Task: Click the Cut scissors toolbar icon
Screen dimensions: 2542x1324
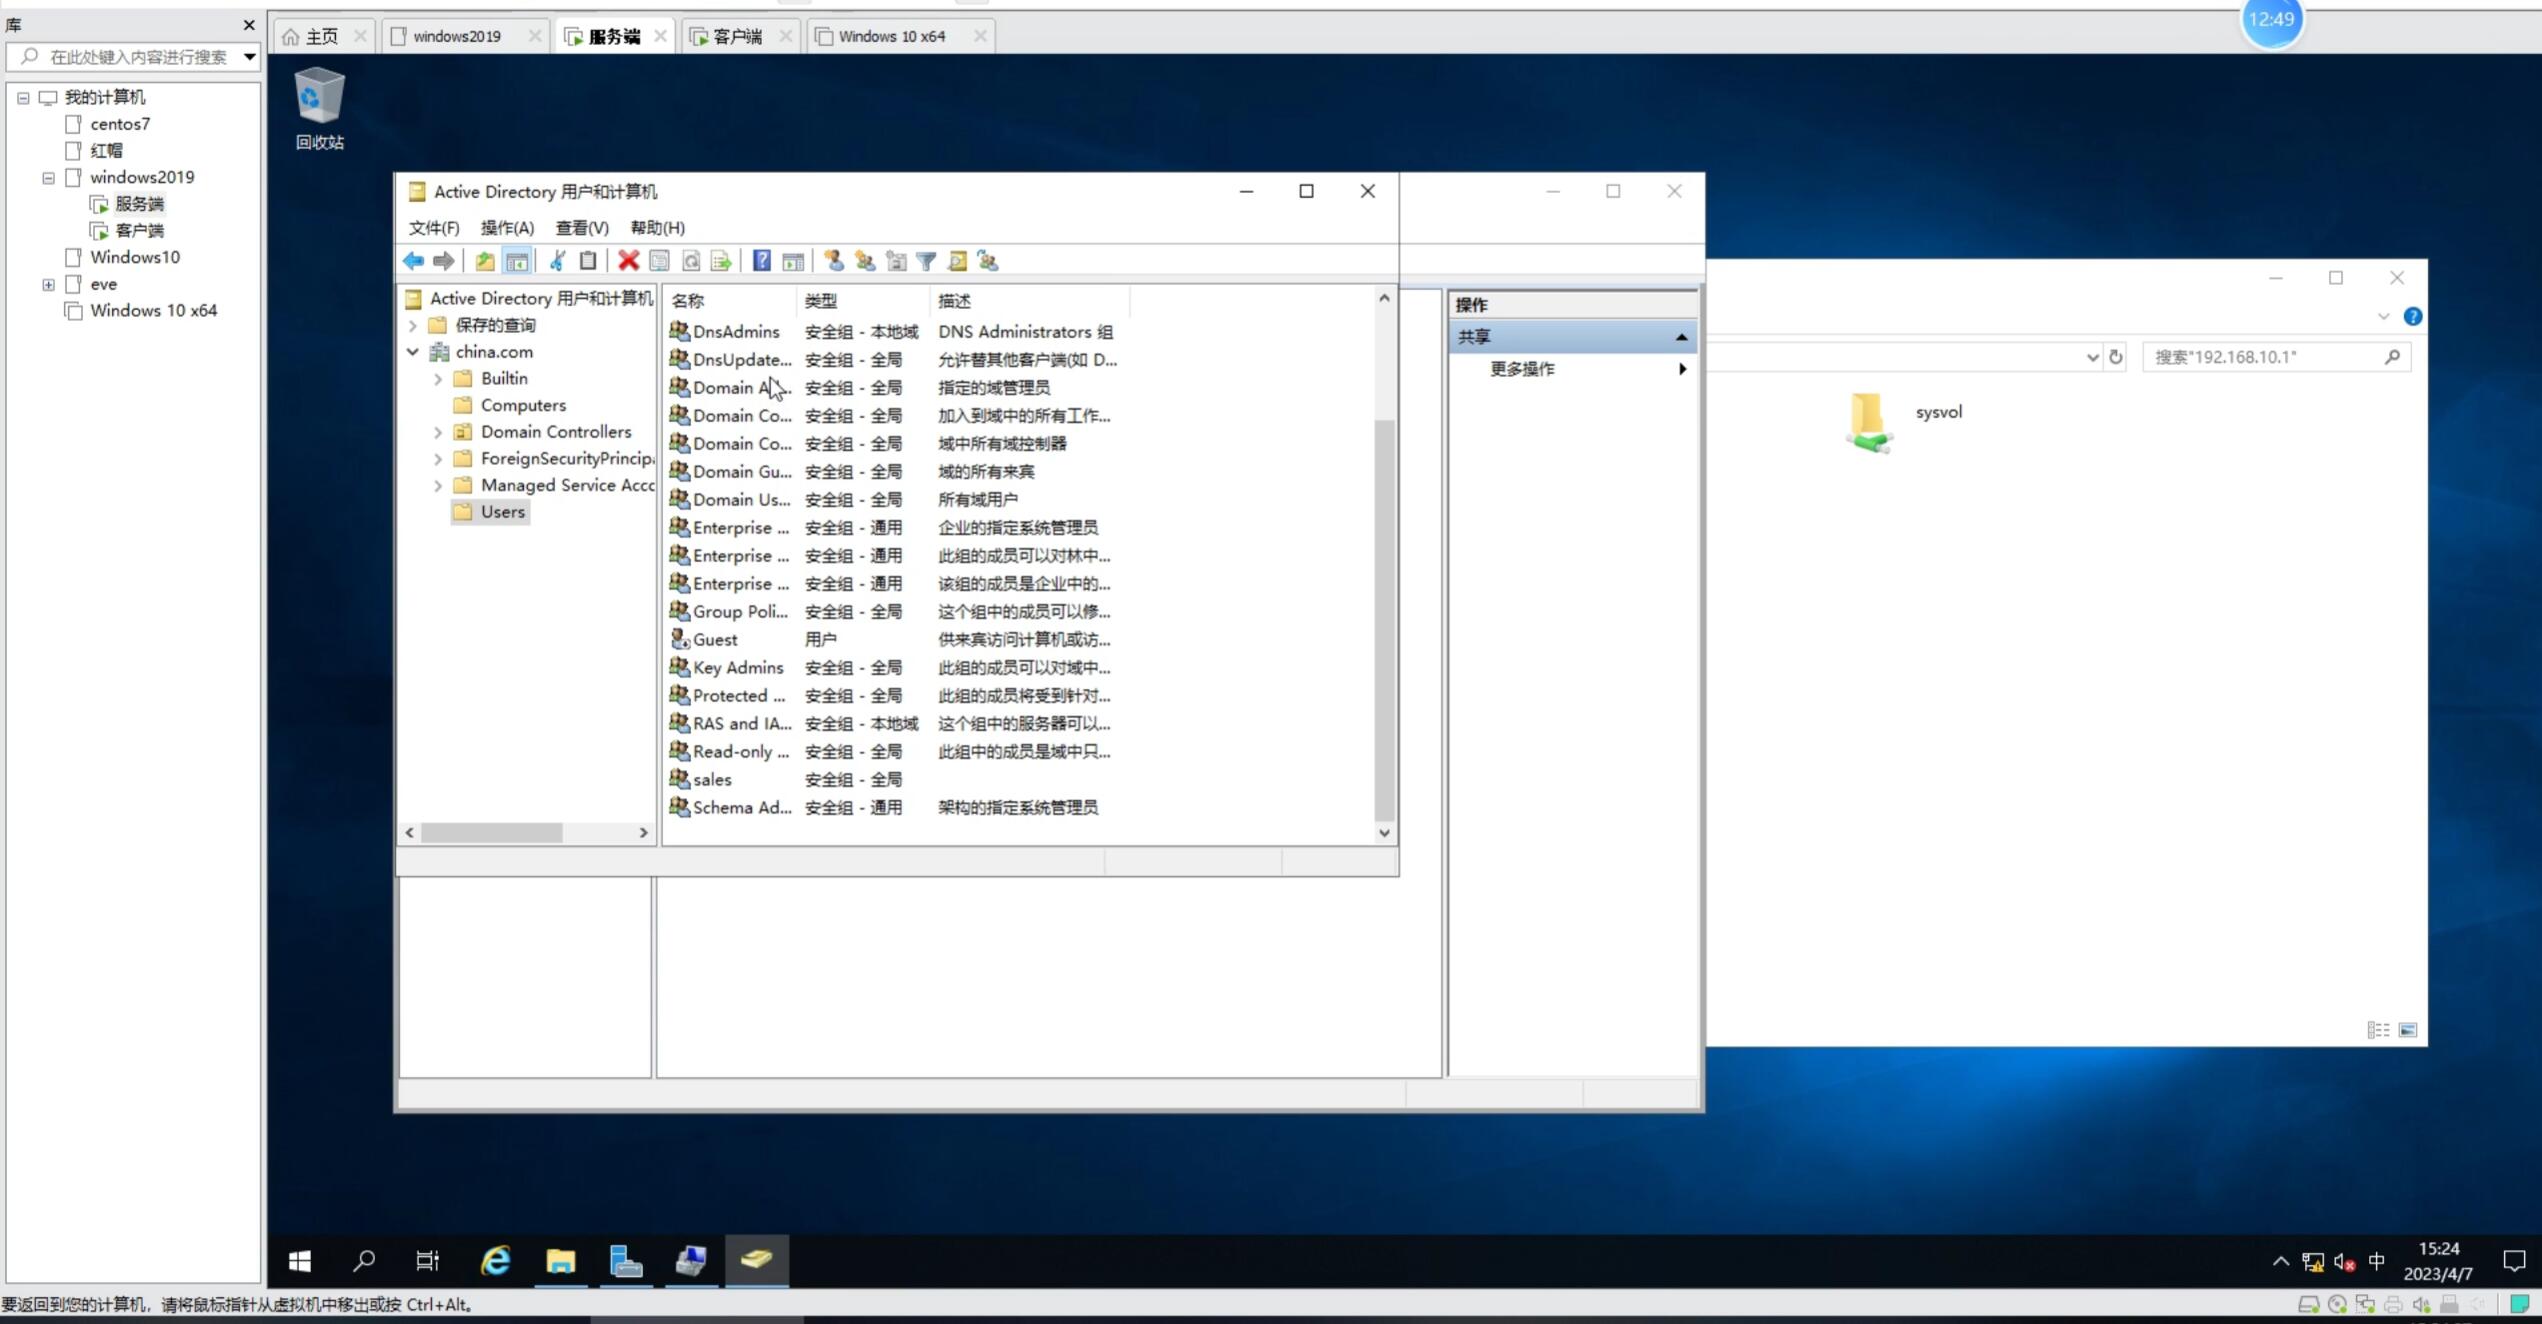Action: coord(557,261)
